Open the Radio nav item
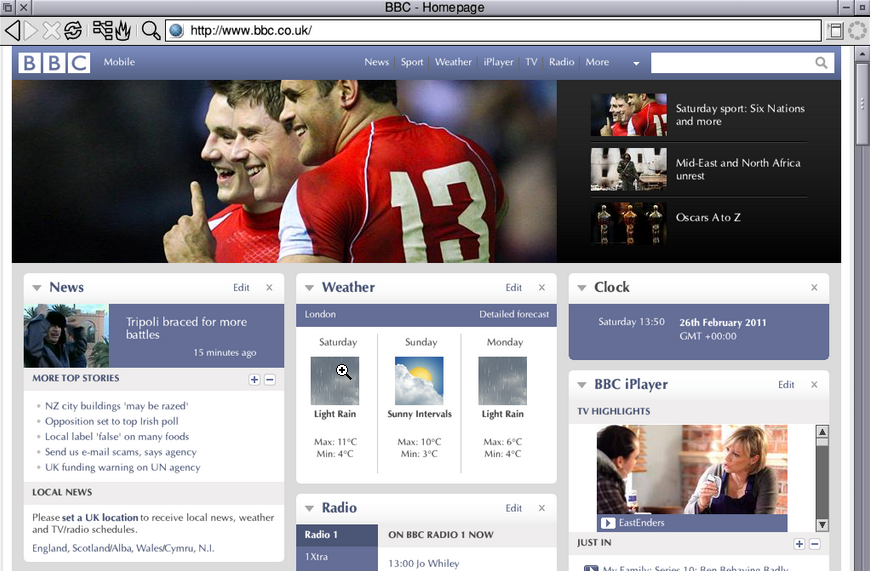Image resolution: width=870 pixels, height=571 pixels. coord(562,62)
